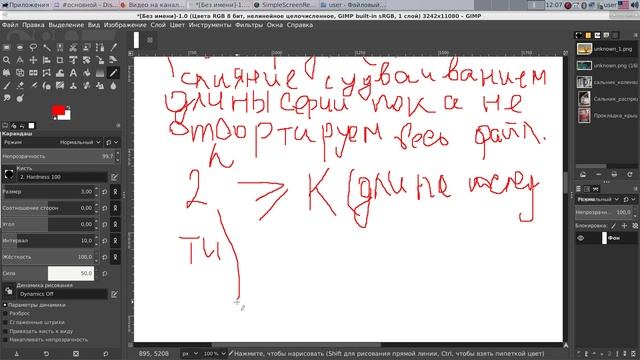Save tool preset at bottom of options
640x360 pixels.
[16, 353]
